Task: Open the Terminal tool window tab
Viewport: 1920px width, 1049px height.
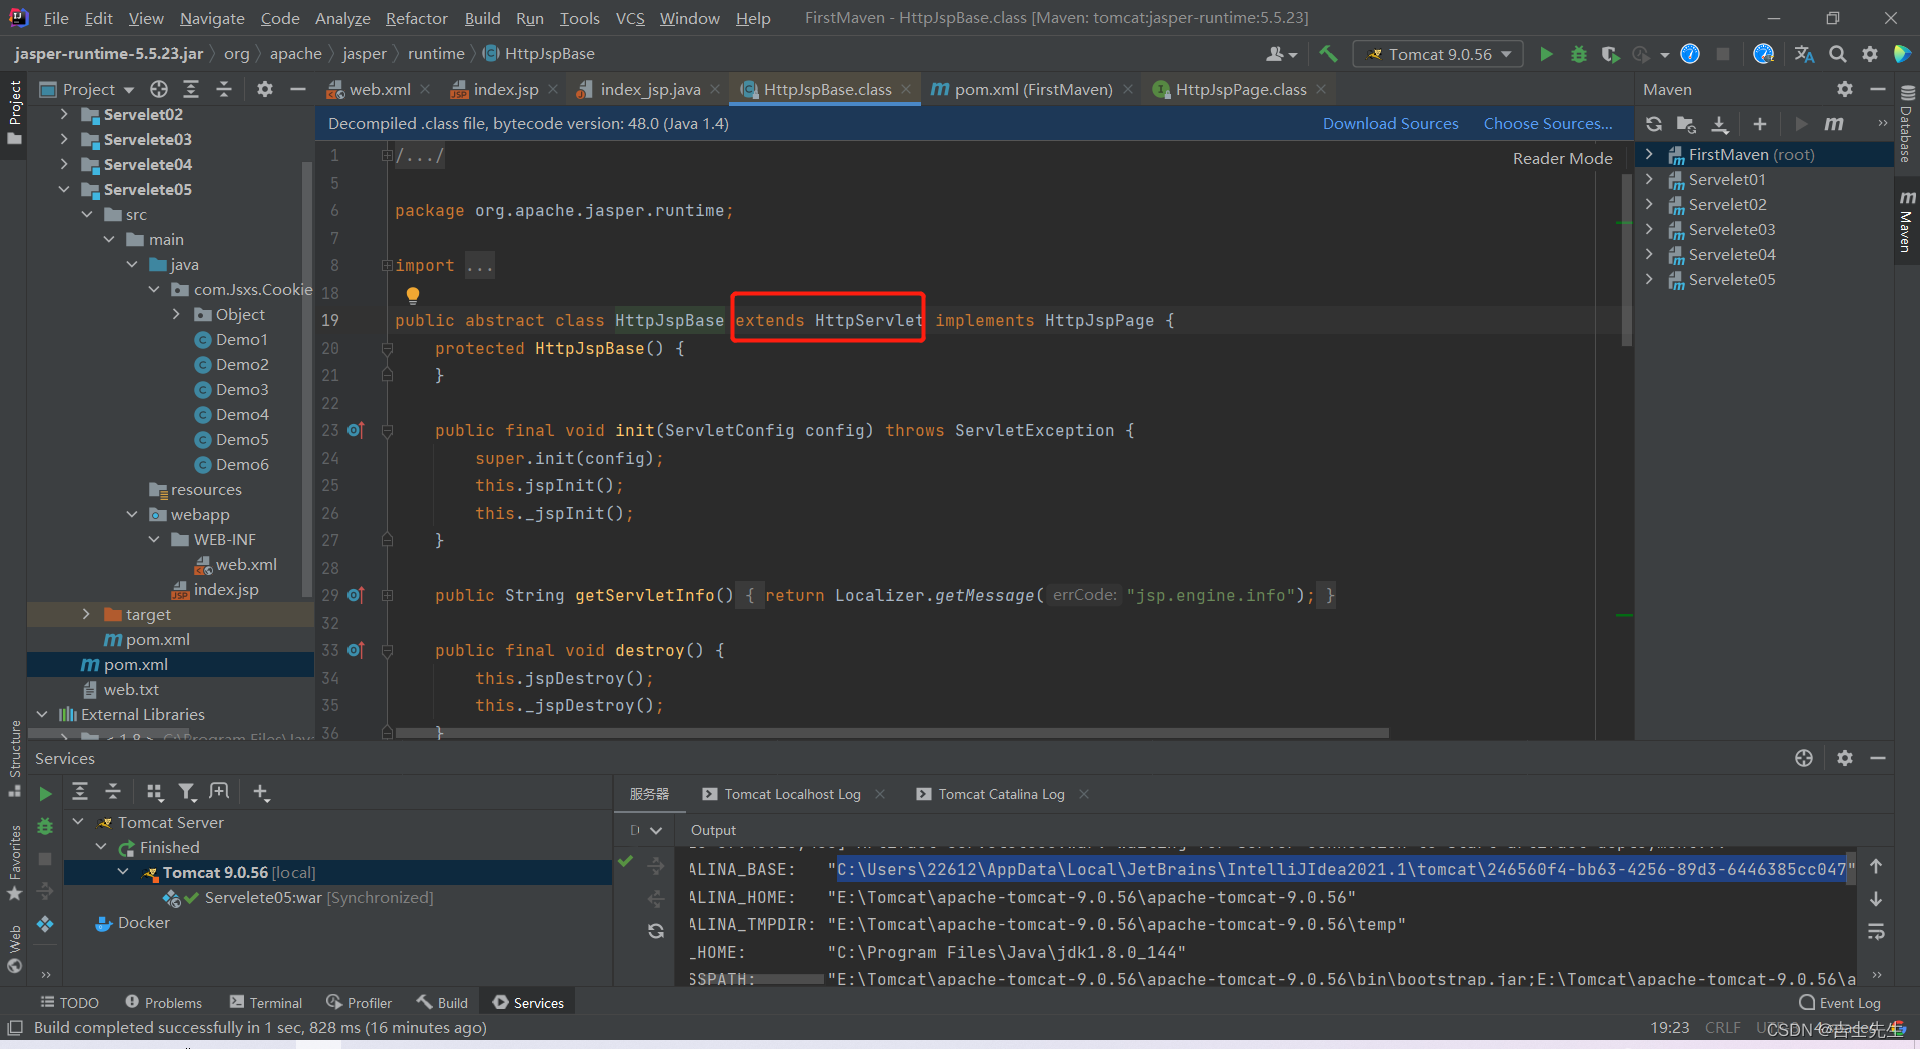Action: (x=265, y=1002)
